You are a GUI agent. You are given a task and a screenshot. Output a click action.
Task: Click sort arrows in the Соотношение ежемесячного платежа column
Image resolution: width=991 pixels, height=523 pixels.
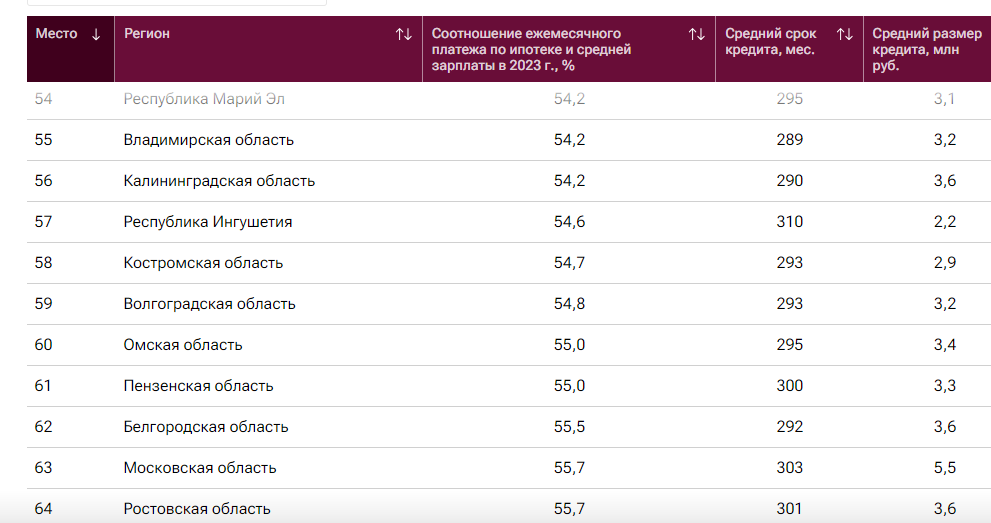coord(697,34)
